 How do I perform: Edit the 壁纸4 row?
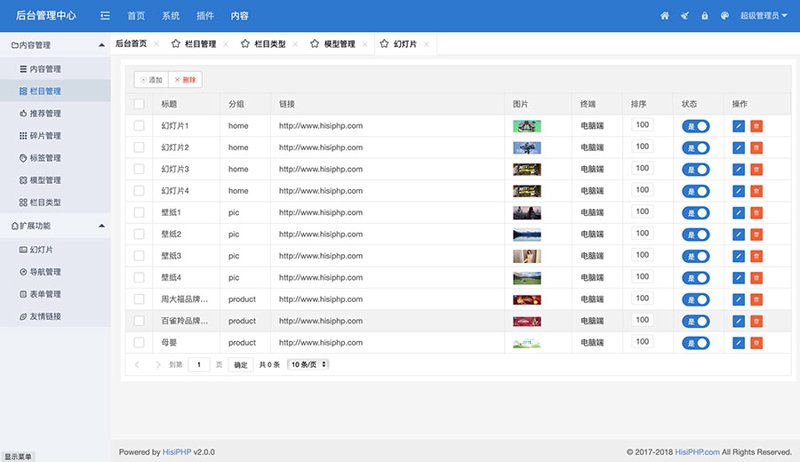(738, 278)
